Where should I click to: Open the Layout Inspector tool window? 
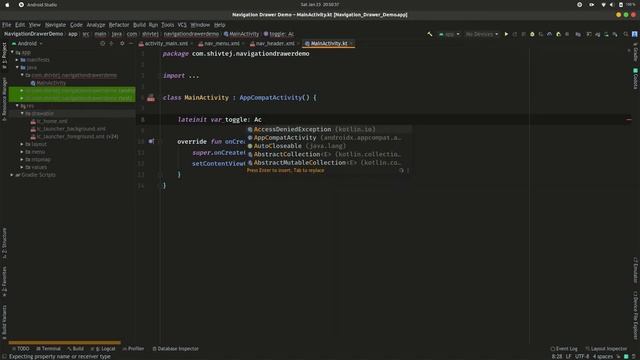point(606,349)
